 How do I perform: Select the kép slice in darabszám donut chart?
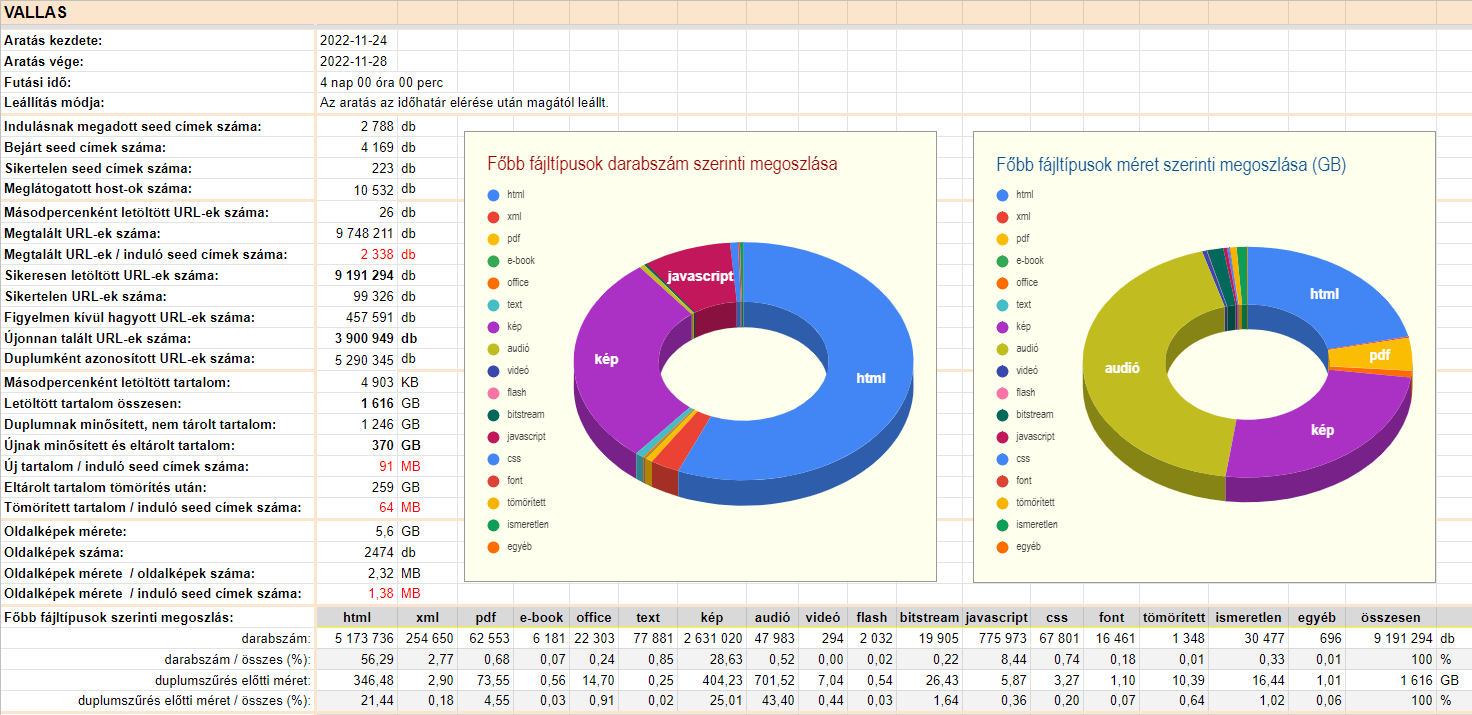(607, 358)
